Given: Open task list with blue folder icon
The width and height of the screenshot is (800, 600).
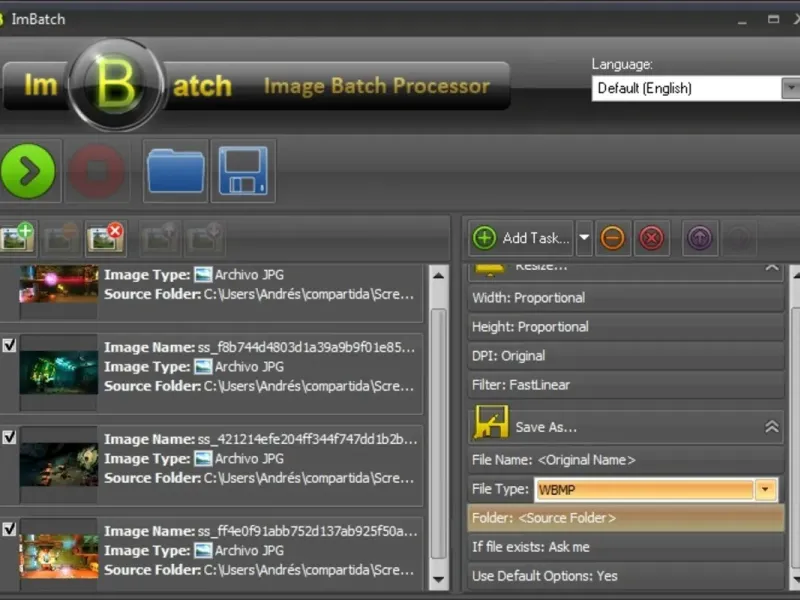Looking at the screenshot, I should (x=176, y=171).
